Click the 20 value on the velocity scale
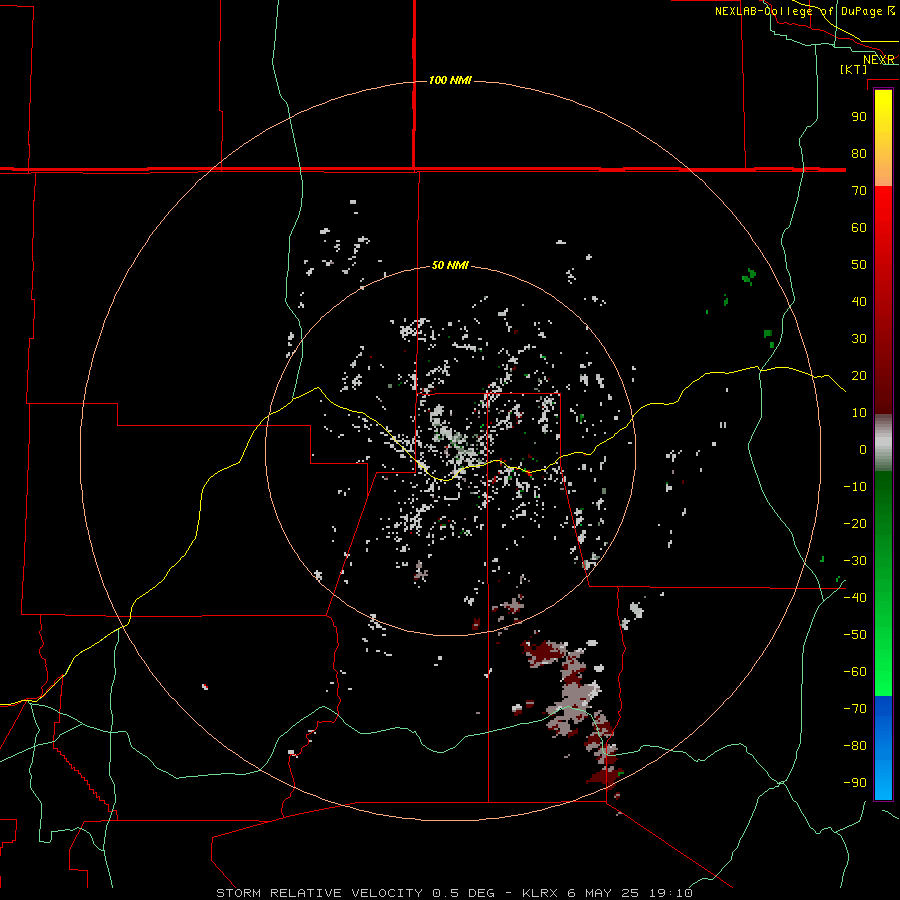Image resolution: width=900 pixels, height=900 pixels. (x=859, y=375)
